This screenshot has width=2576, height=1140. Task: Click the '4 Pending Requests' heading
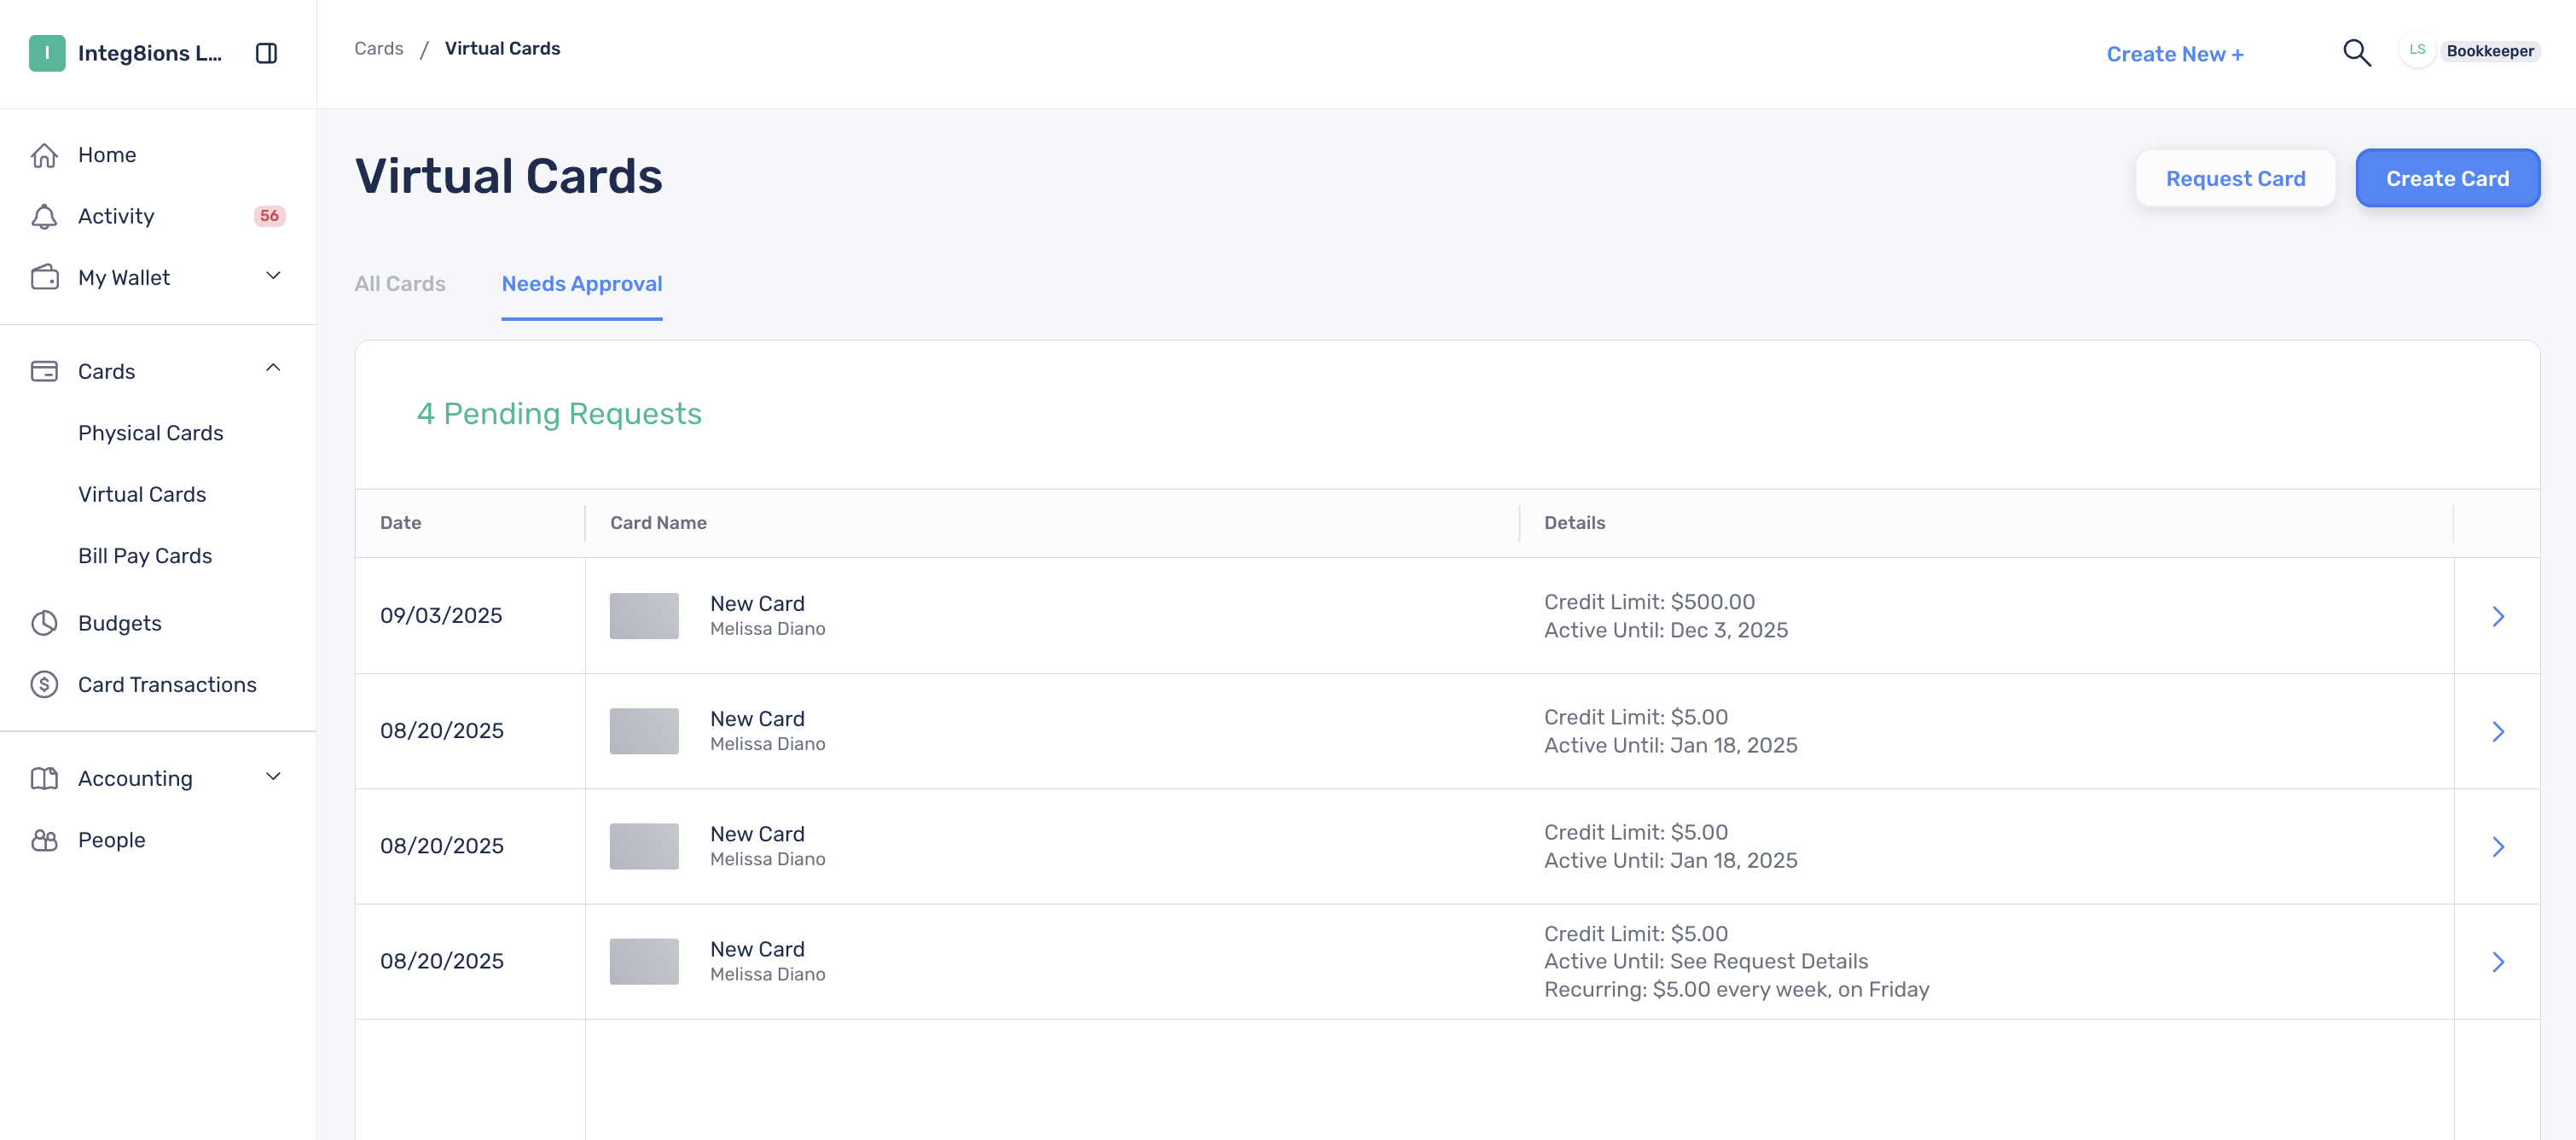click(x=559, y=414)
